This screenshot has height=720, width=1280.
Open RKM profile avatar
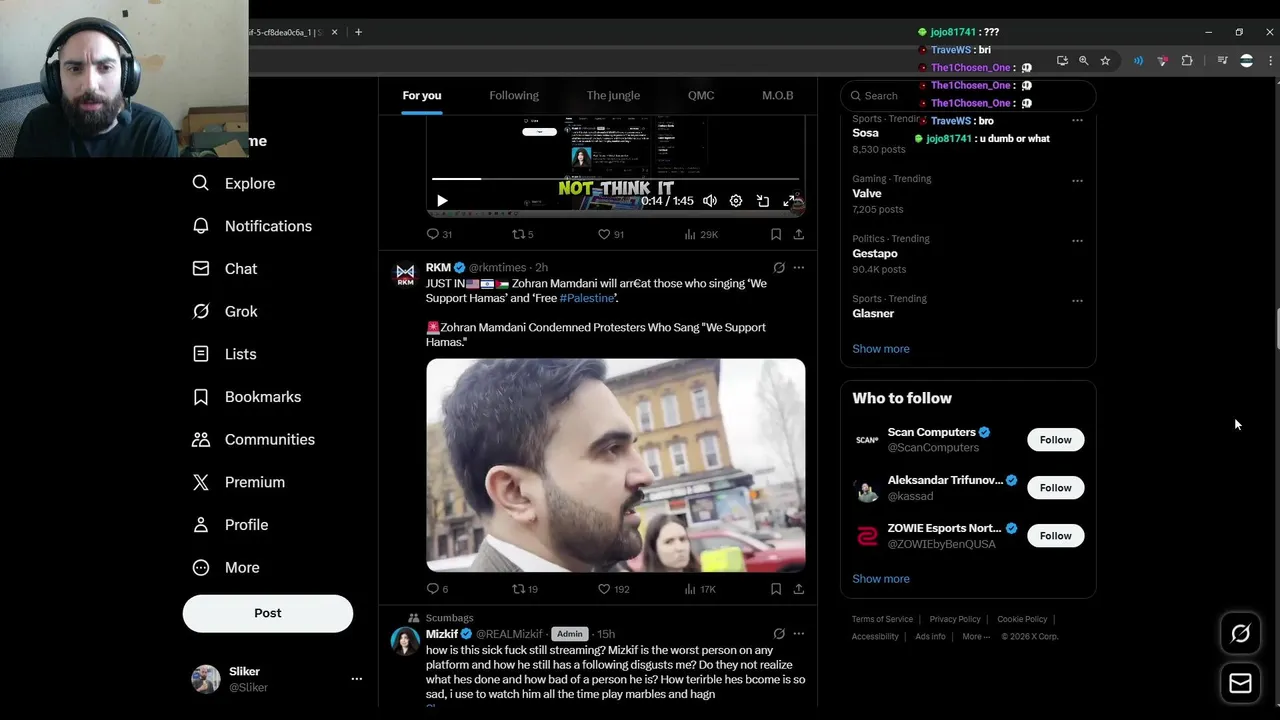coord(405,275)
